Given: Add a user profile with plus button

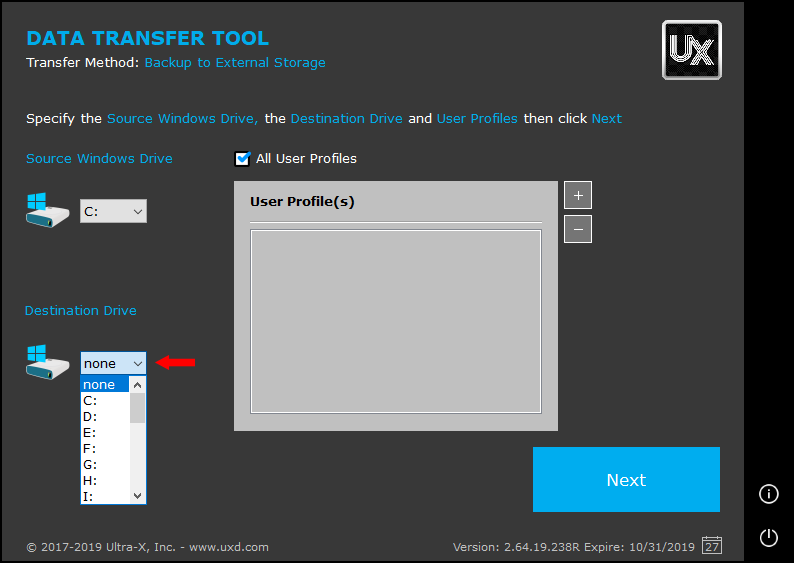Looking at the screenshot, I should pos(578,195).
